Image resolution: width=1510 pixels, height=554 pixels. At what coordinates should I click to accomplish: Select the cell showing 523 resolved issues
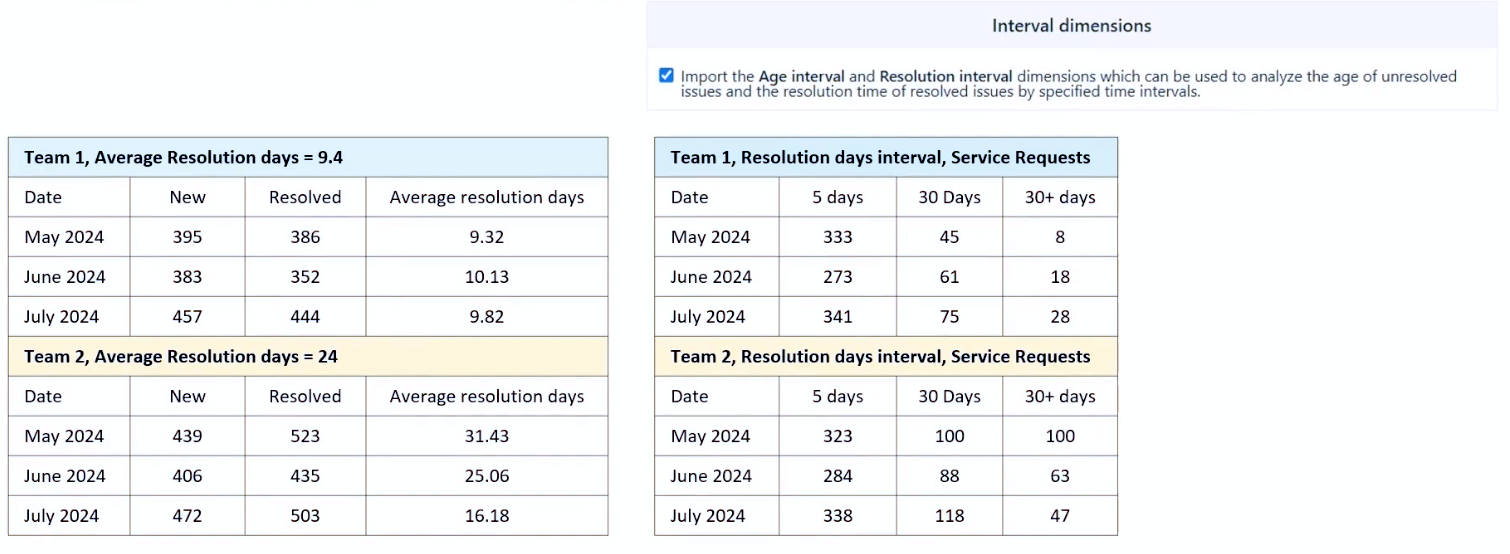305,436
